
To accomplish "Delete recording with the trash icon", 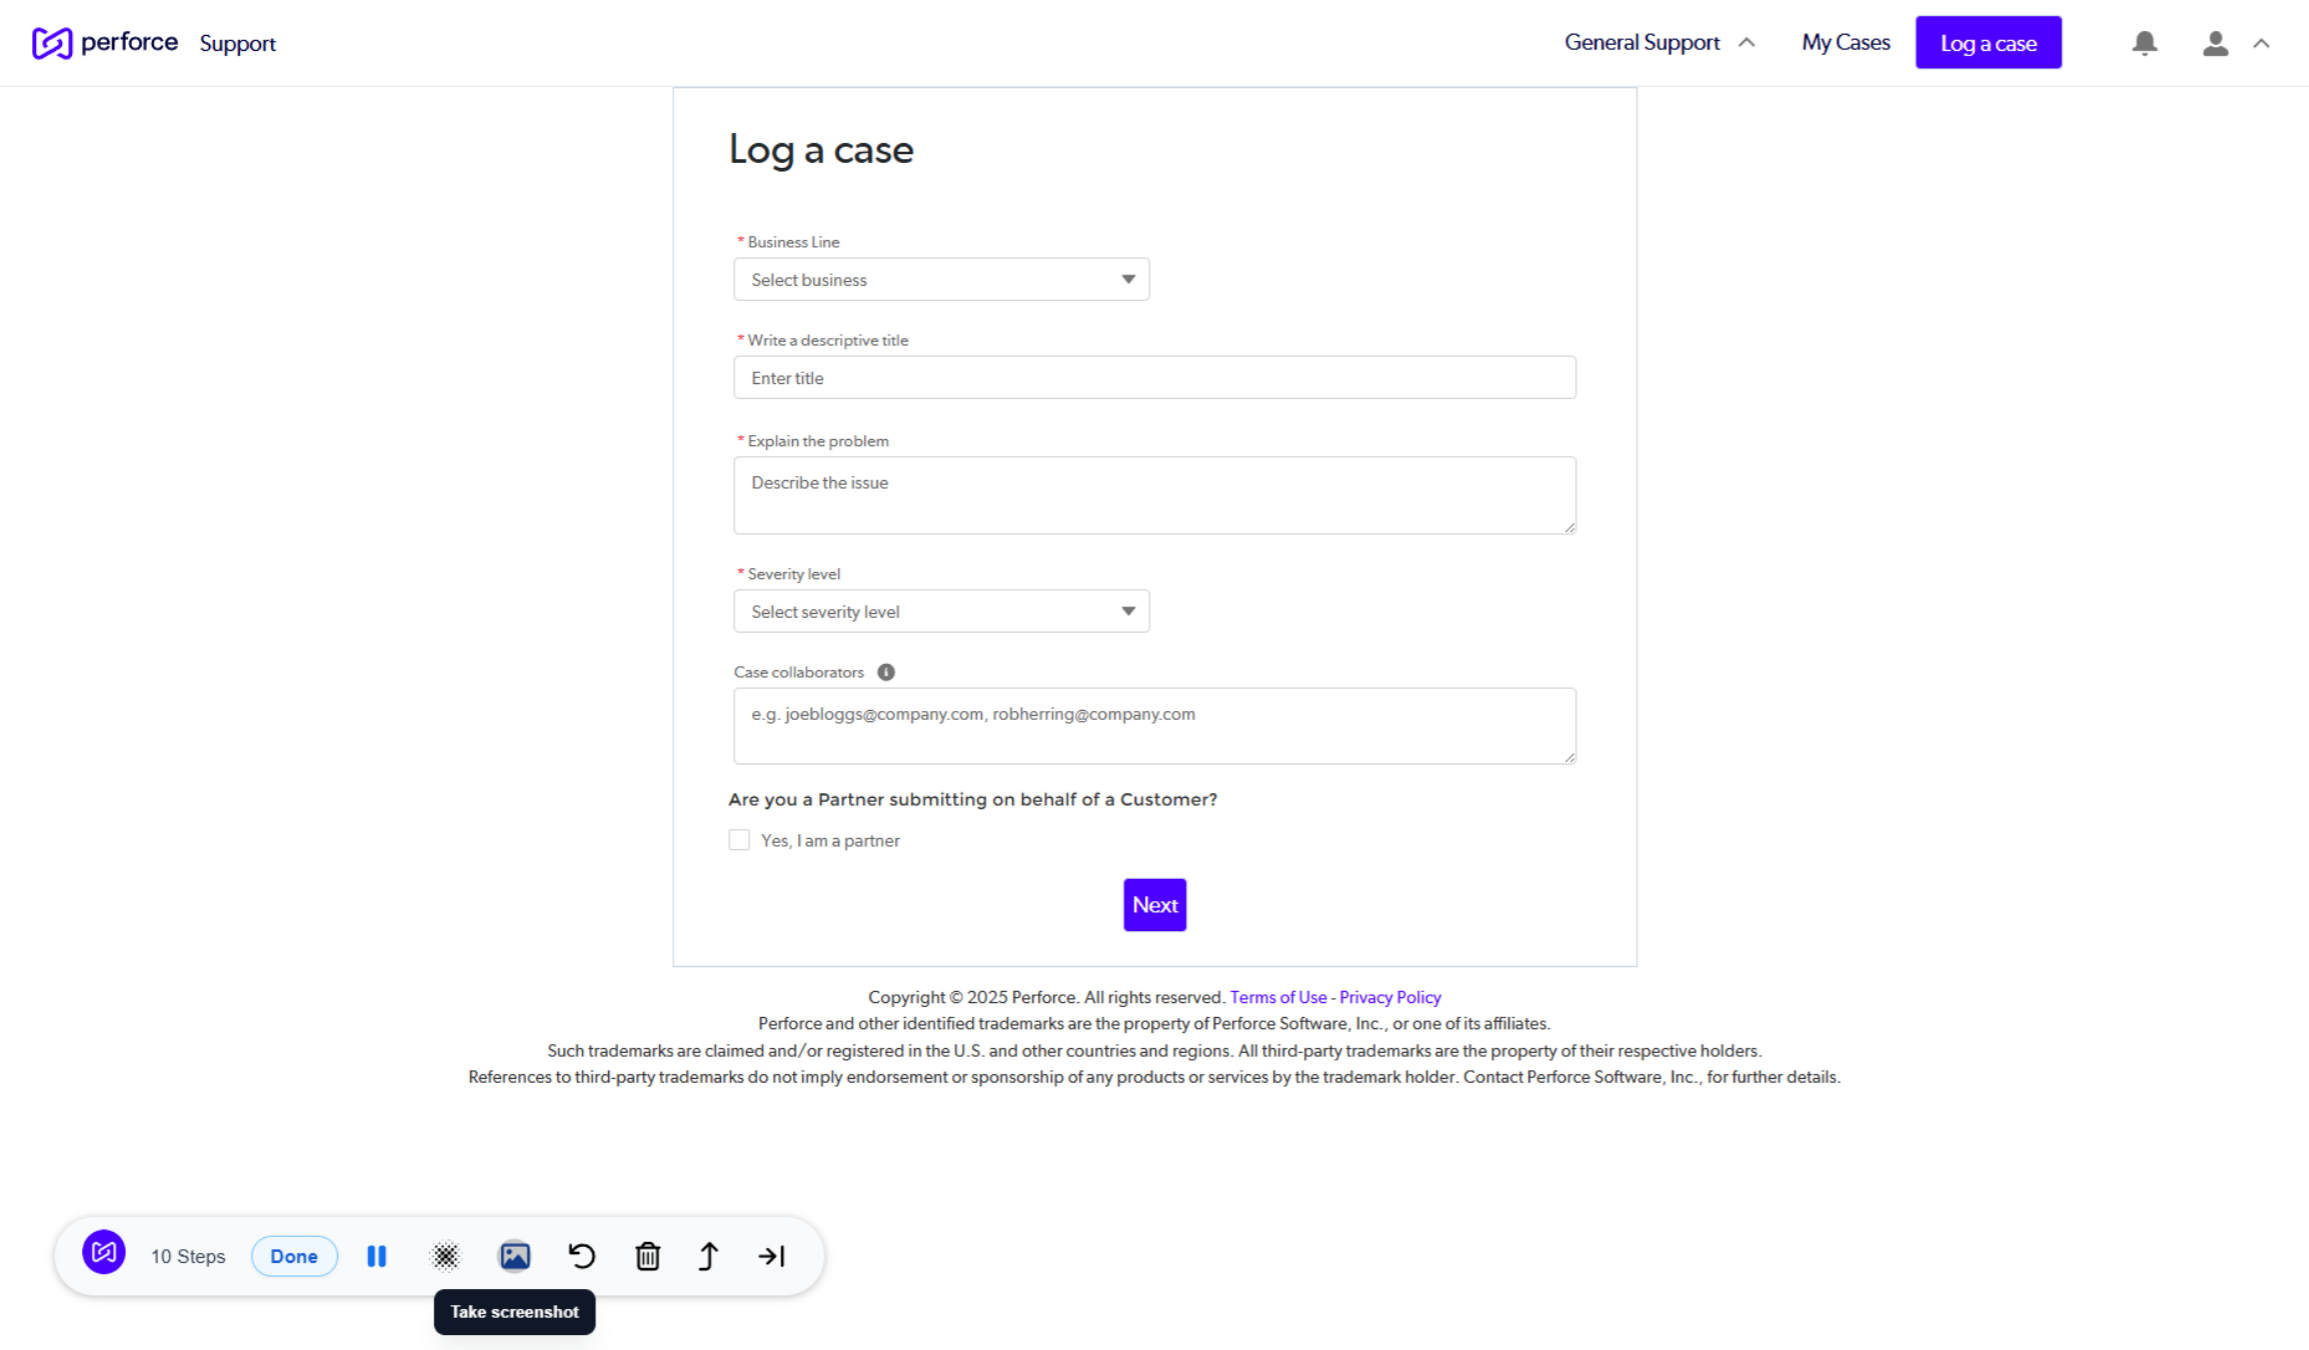I will pyautogui.click(x=648, y=1256).
